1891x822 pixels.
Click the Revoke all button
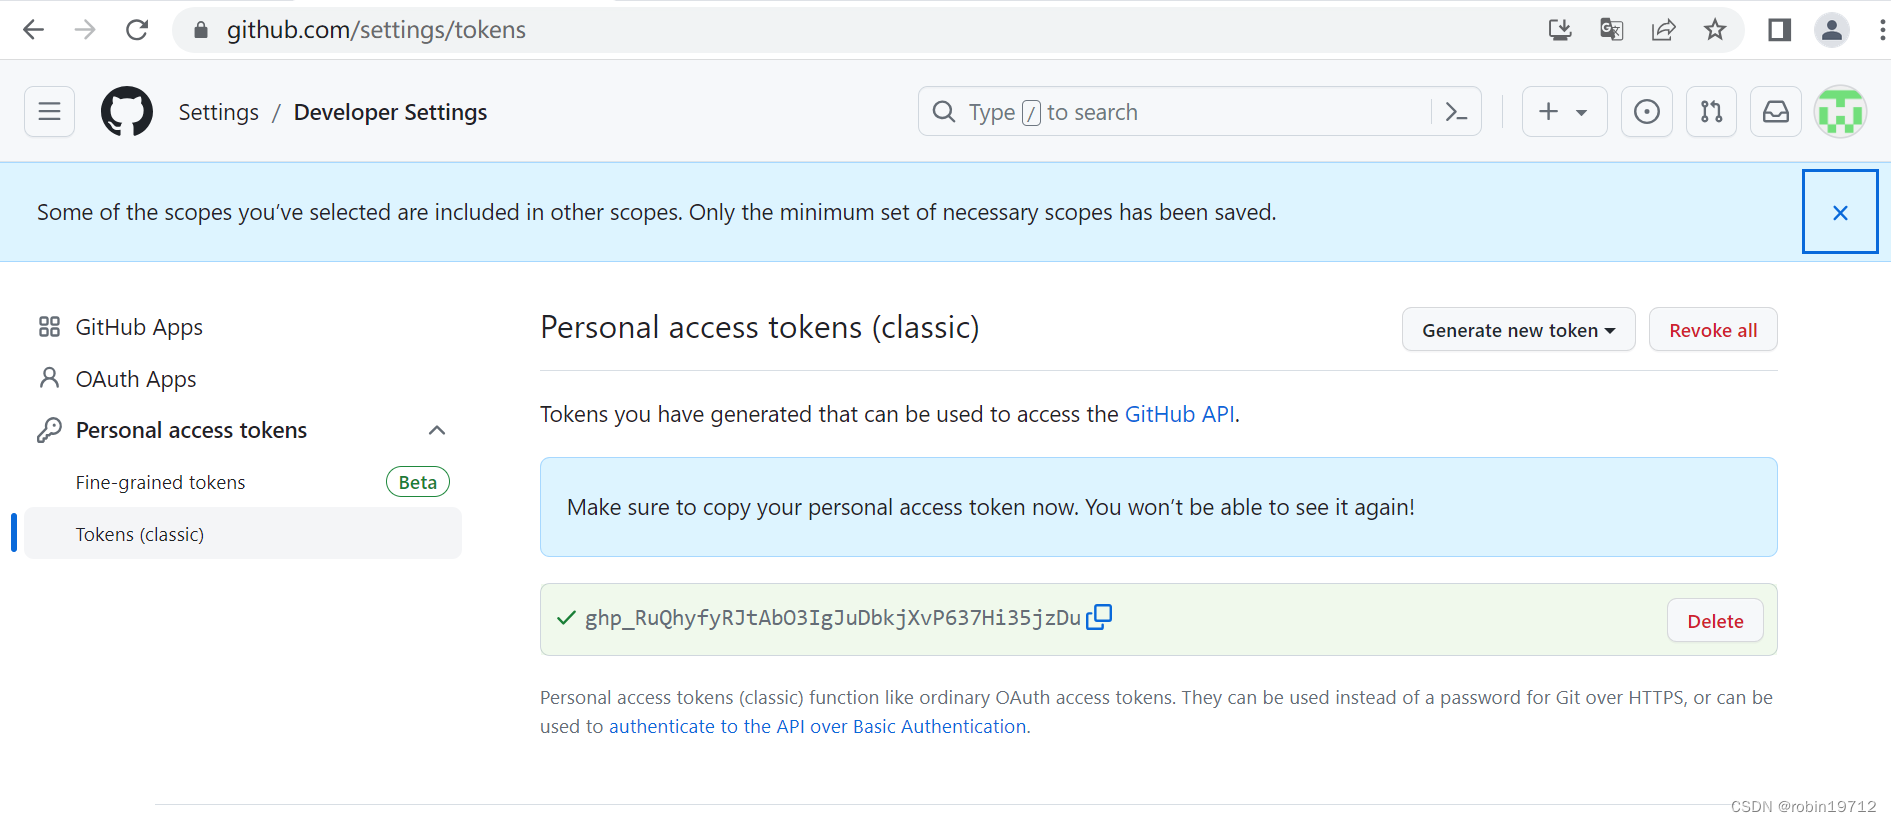1713,330
